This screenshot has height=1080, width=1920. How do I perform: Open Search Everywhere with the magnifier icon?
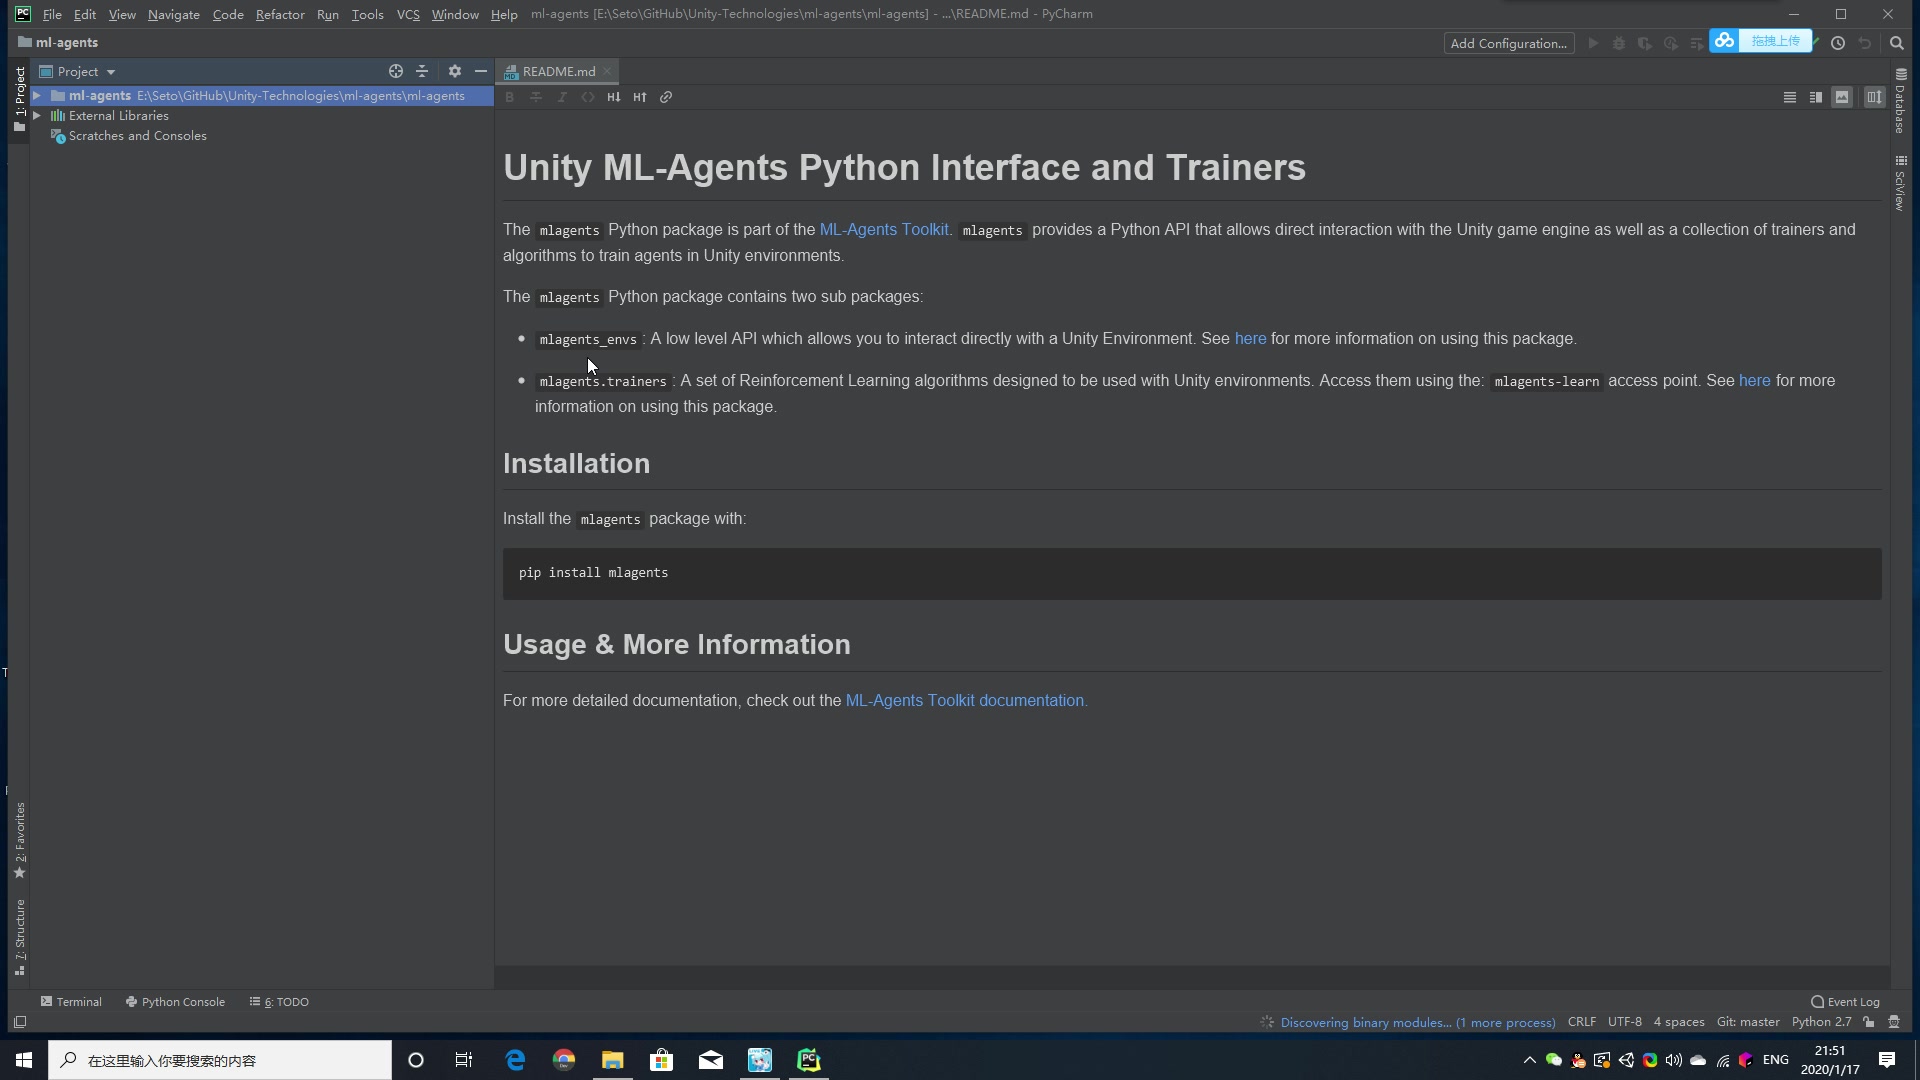[x=1897, y=43]
